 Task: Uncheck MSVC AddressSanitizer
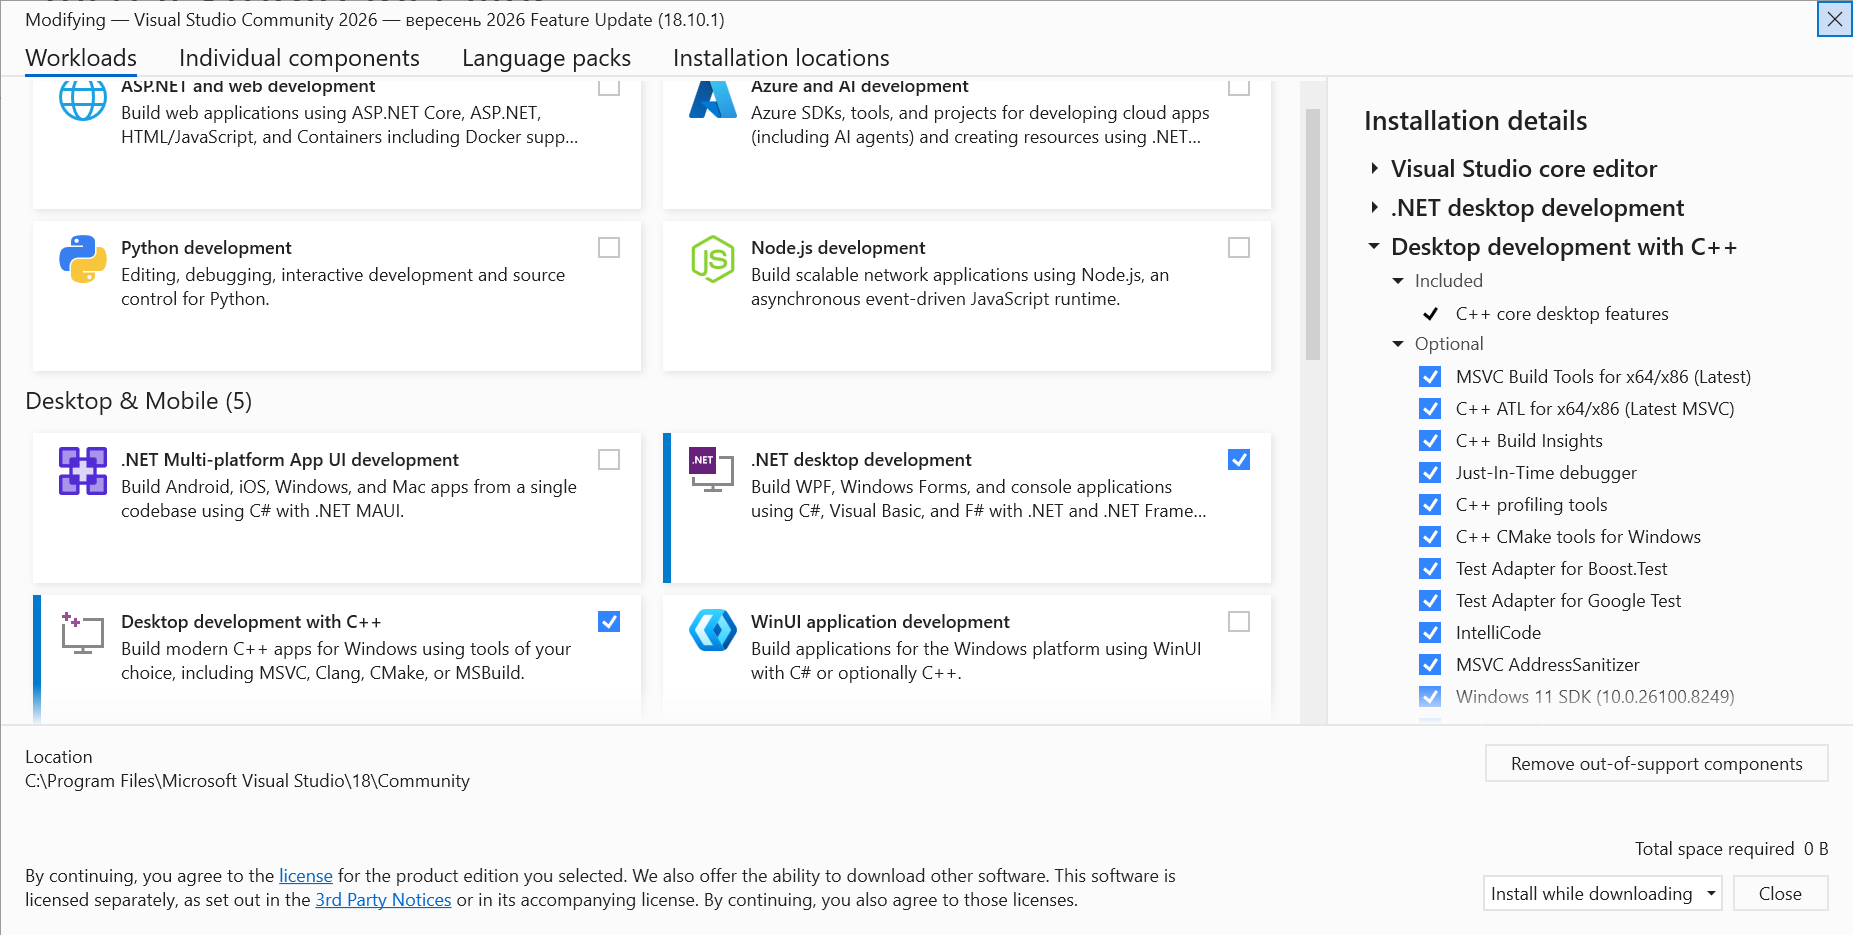pos(1431,665)
